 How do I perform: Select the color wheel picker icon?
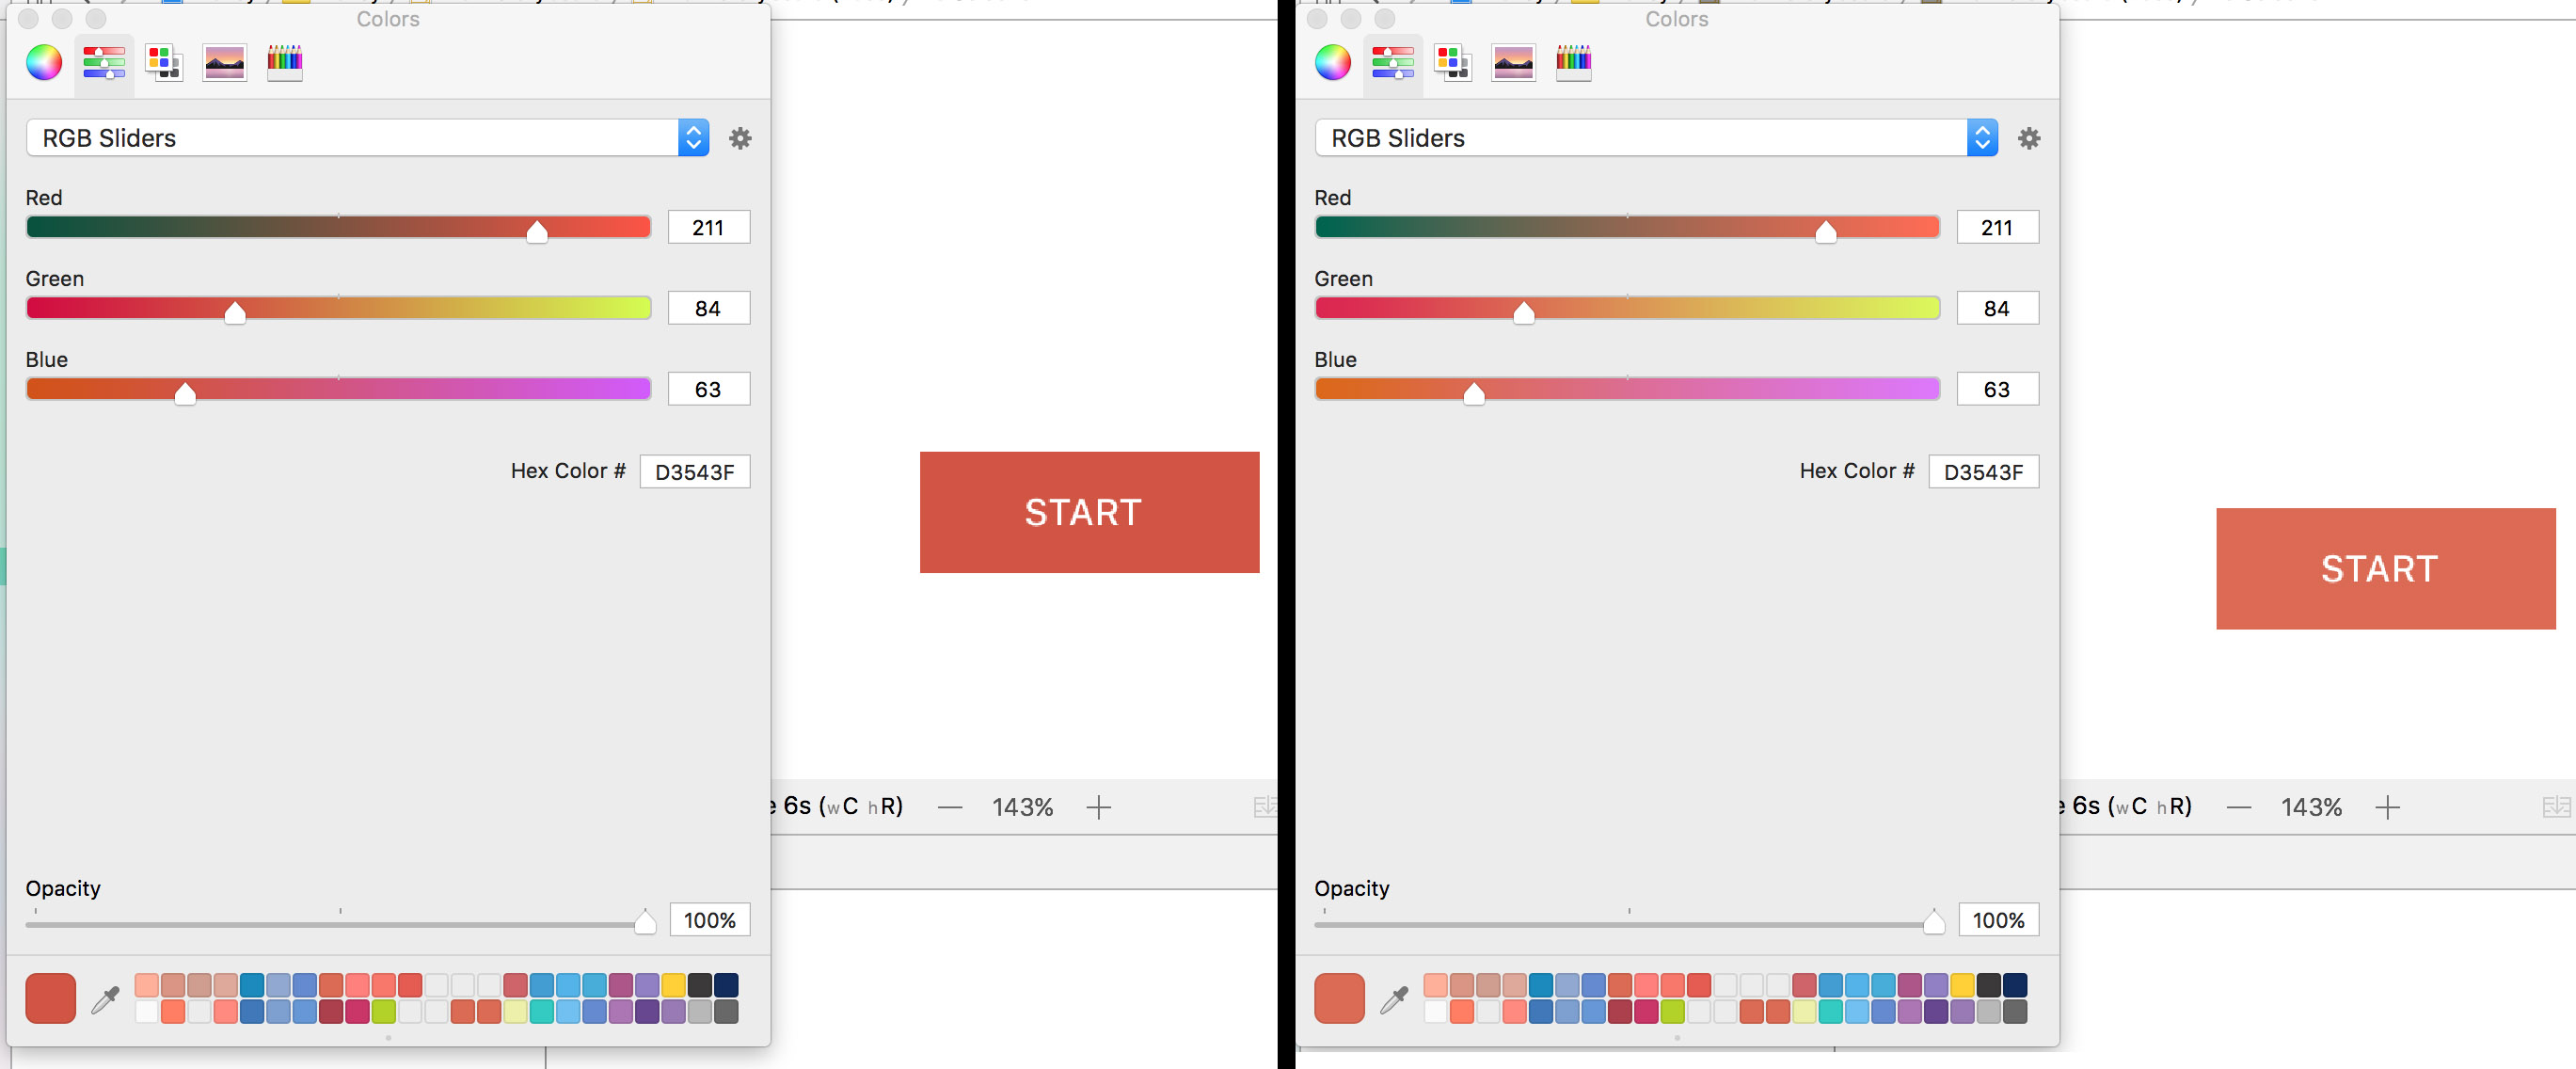[x=44, y=62]
